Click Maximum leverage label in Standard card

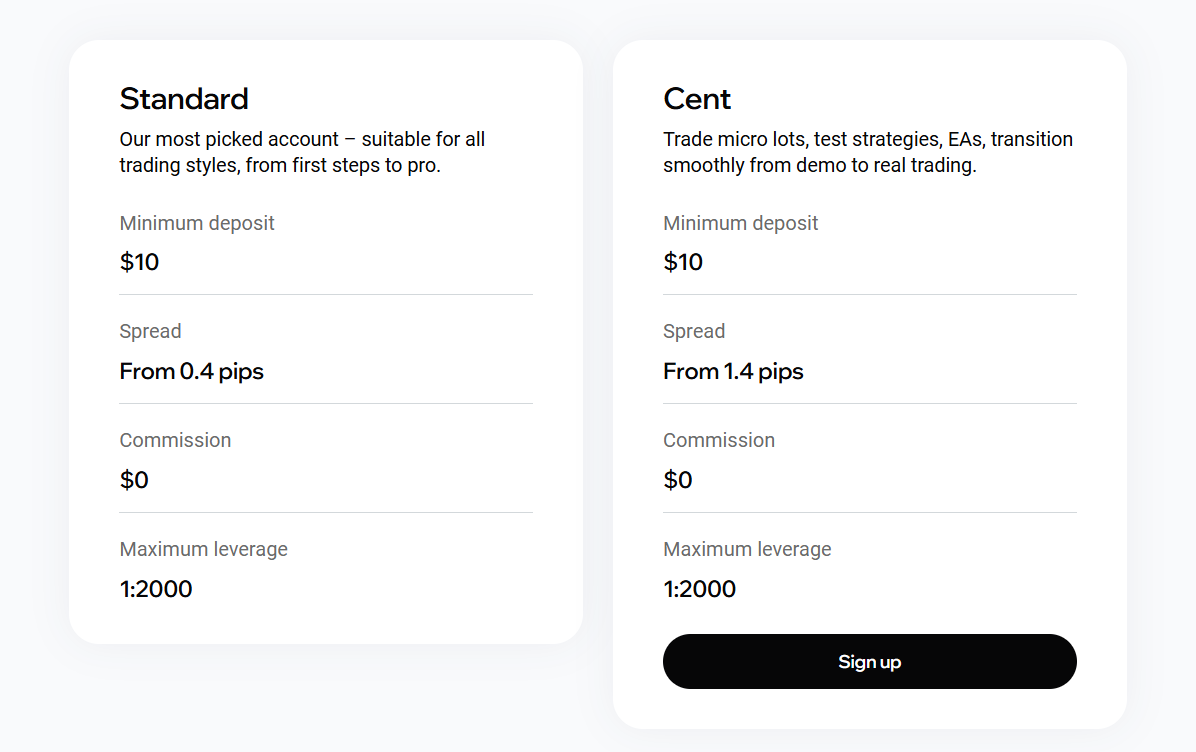(x=204, y=549)
